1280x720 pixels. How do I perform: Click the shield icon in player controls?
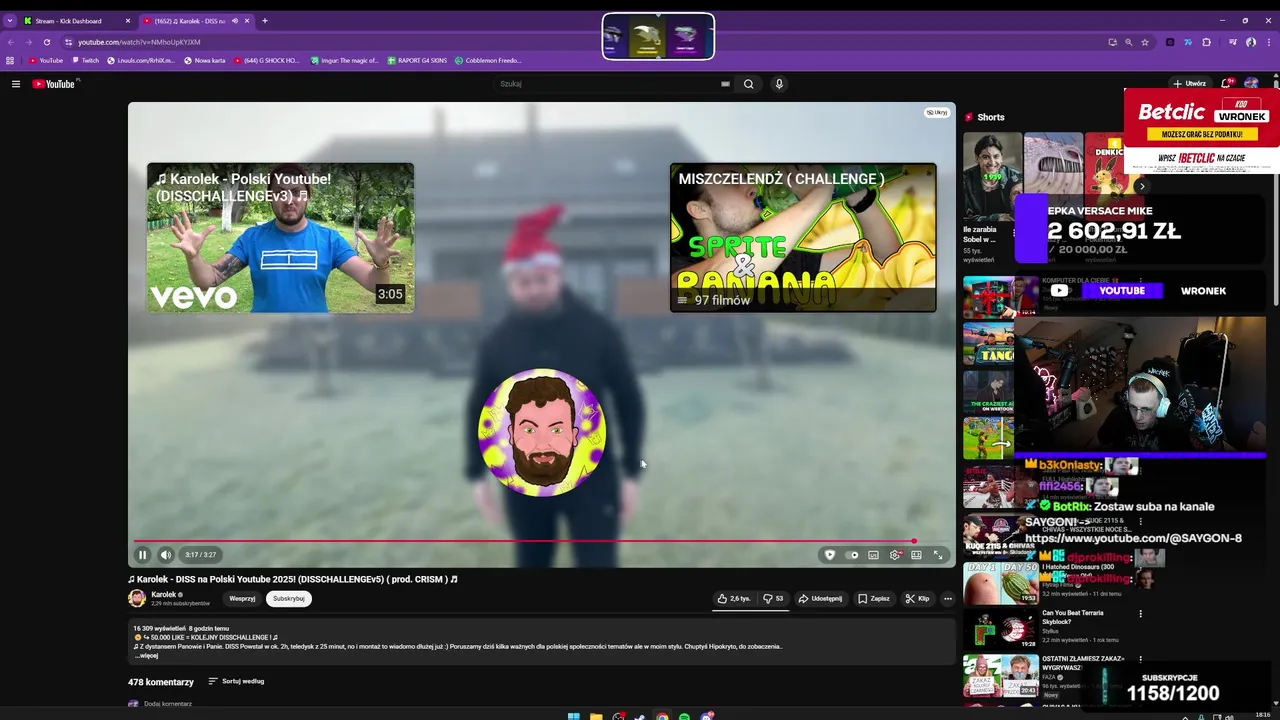coord(829,555)
